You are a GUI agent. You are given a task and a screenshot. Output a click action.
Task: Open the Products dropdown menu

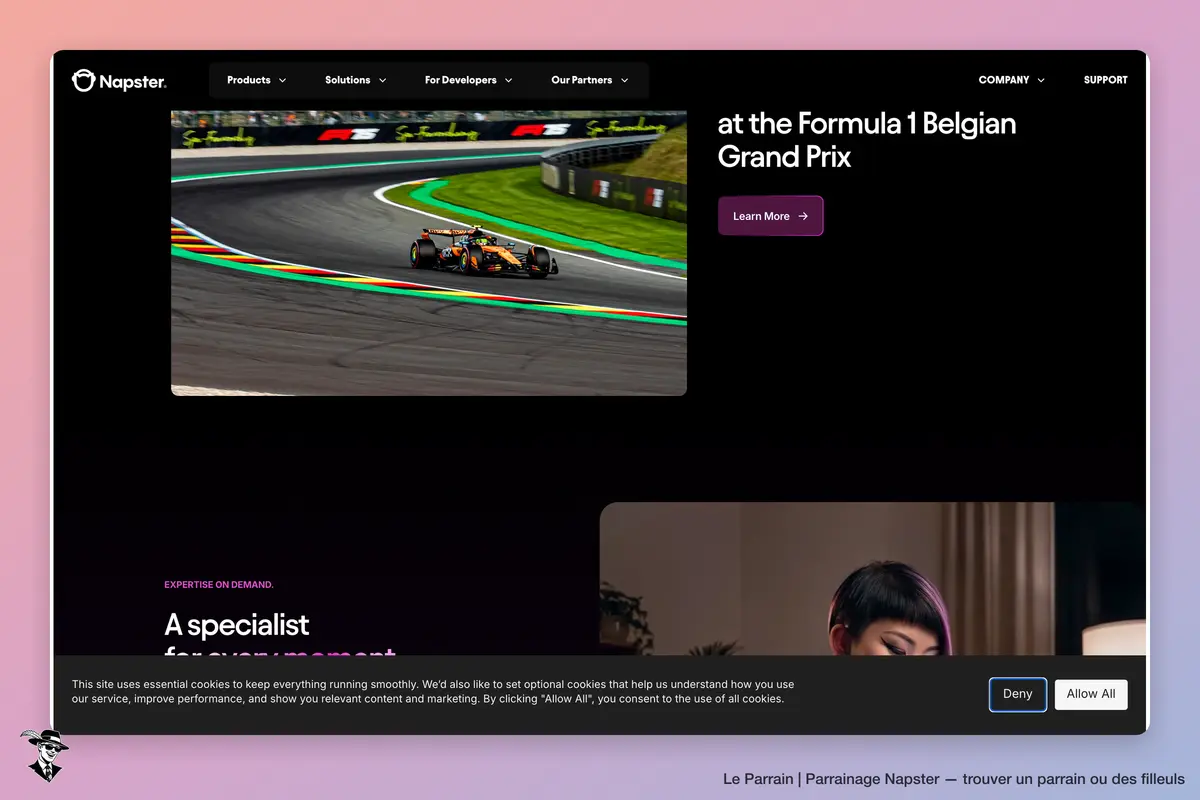point(257,80)
